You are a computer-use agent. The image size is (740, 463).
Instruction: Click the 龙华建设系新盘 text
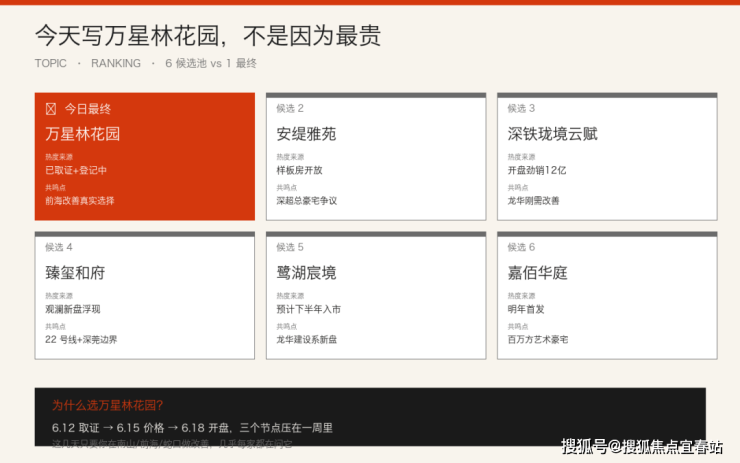(x=307, y=339)
